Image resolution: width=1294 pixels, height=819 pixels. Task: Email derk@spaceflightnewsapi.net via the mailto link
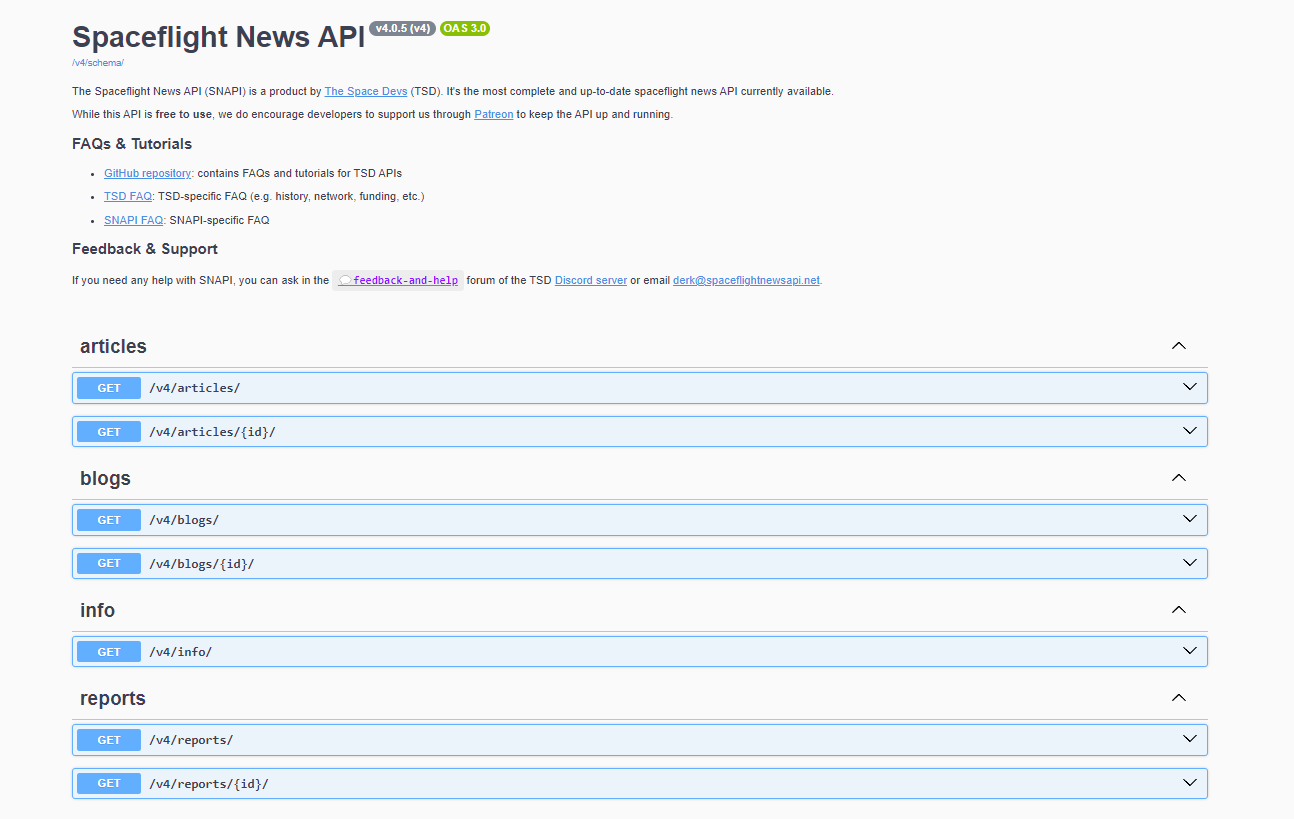pyautogui.click(x=745, y=280)
